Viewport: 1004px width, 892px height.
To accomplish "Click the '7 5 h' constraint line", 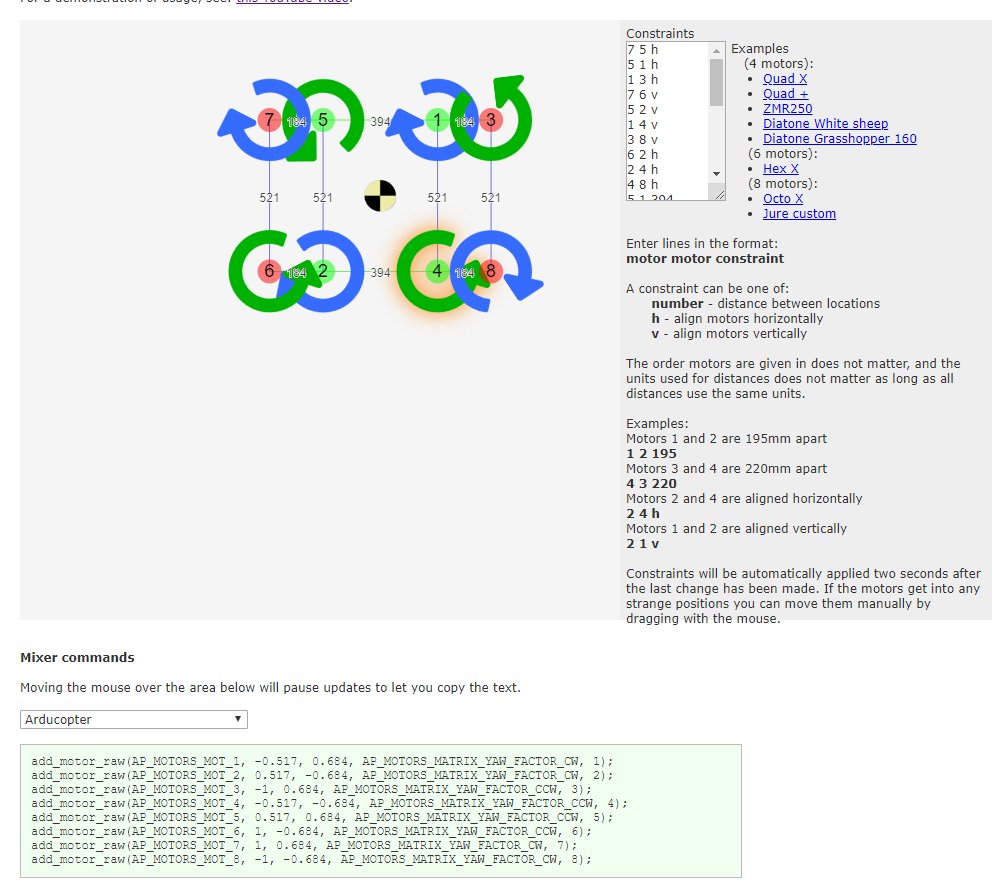I will click(643, 50).
